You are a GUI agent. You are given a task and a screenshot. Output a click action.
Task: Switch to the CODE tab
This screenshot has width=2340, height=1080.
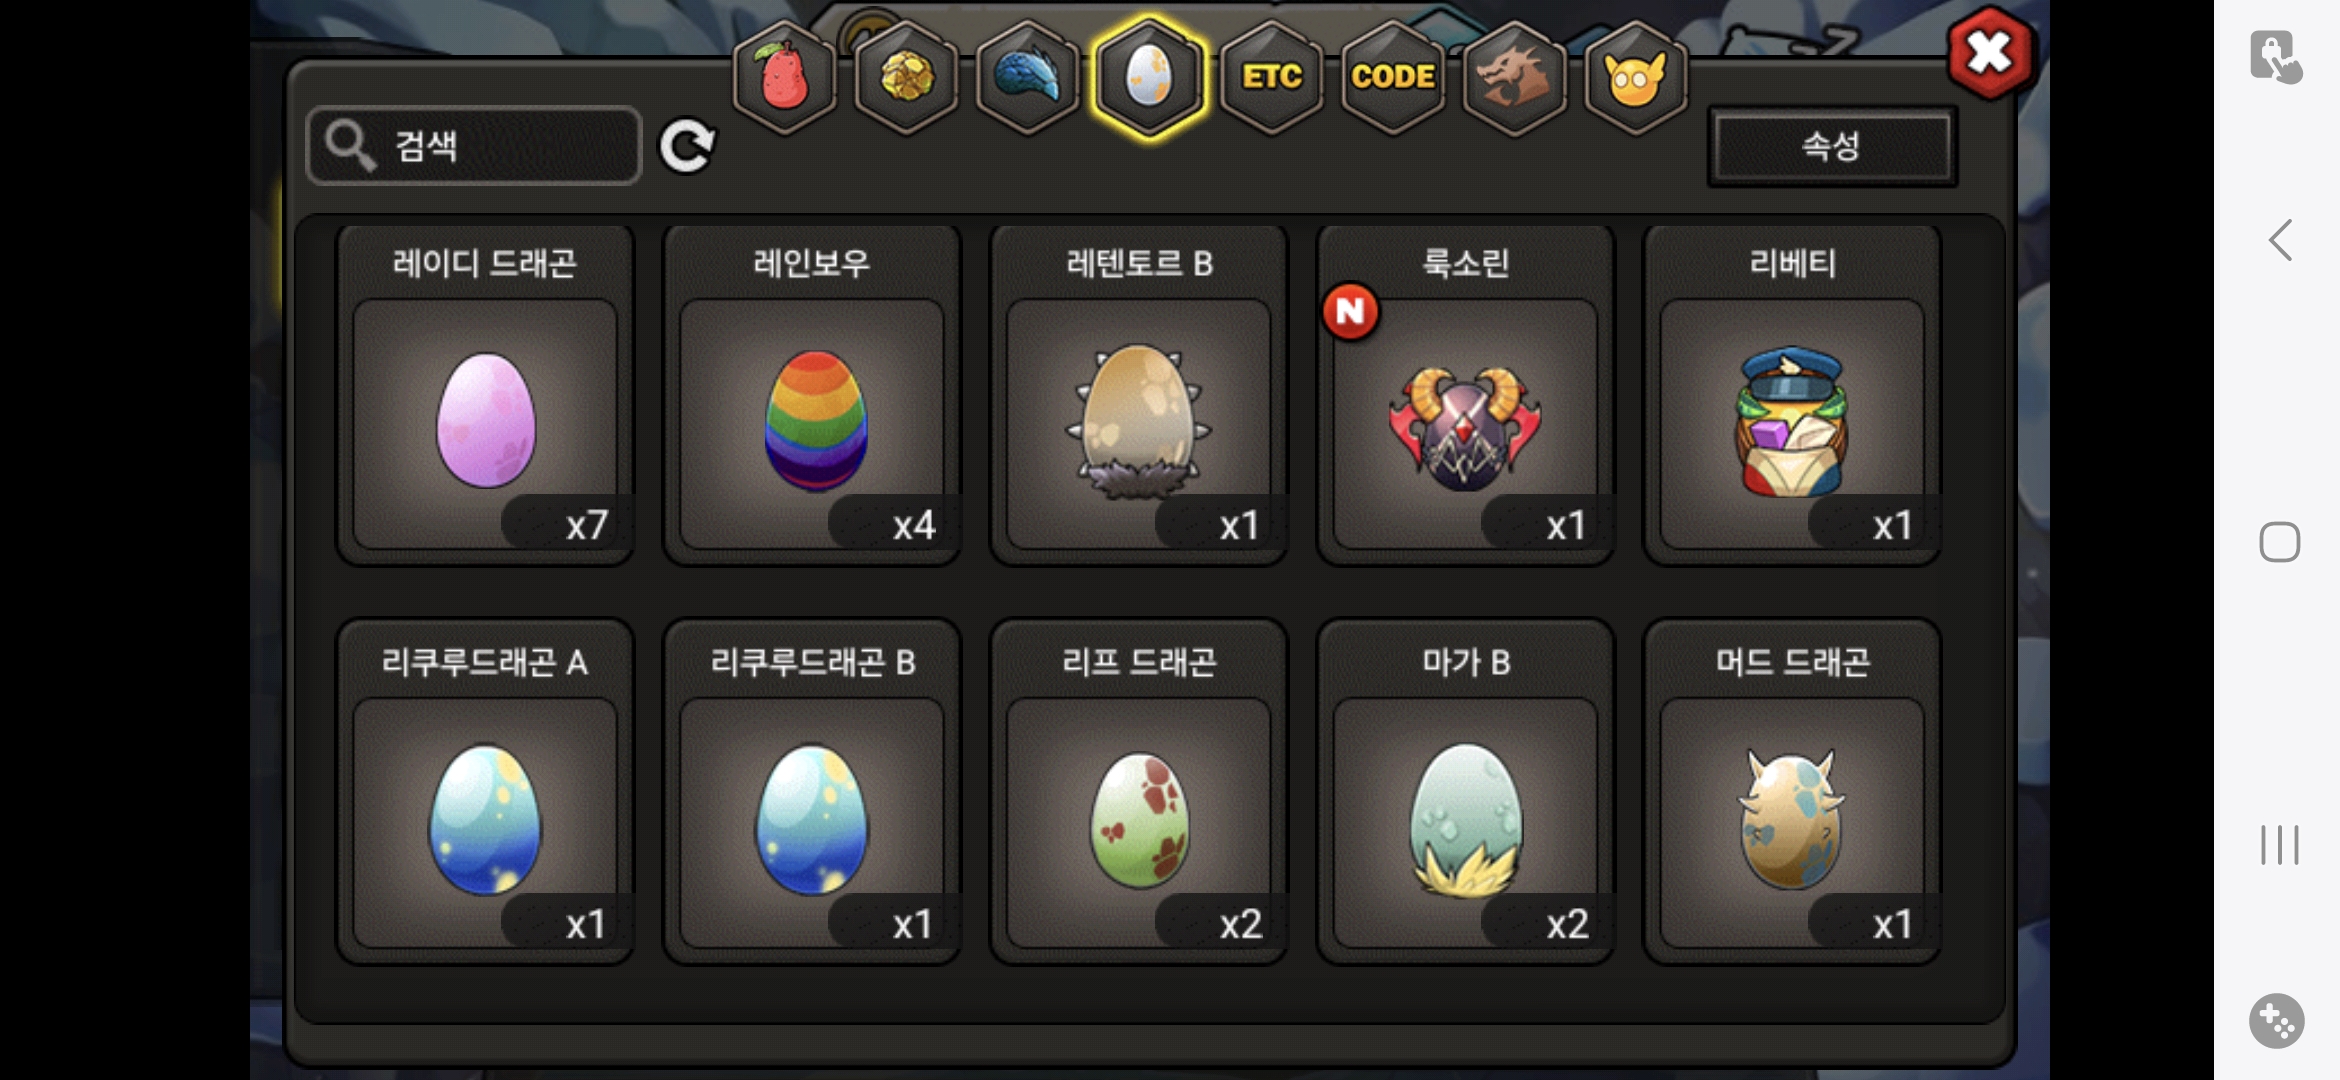[1393, 77]
